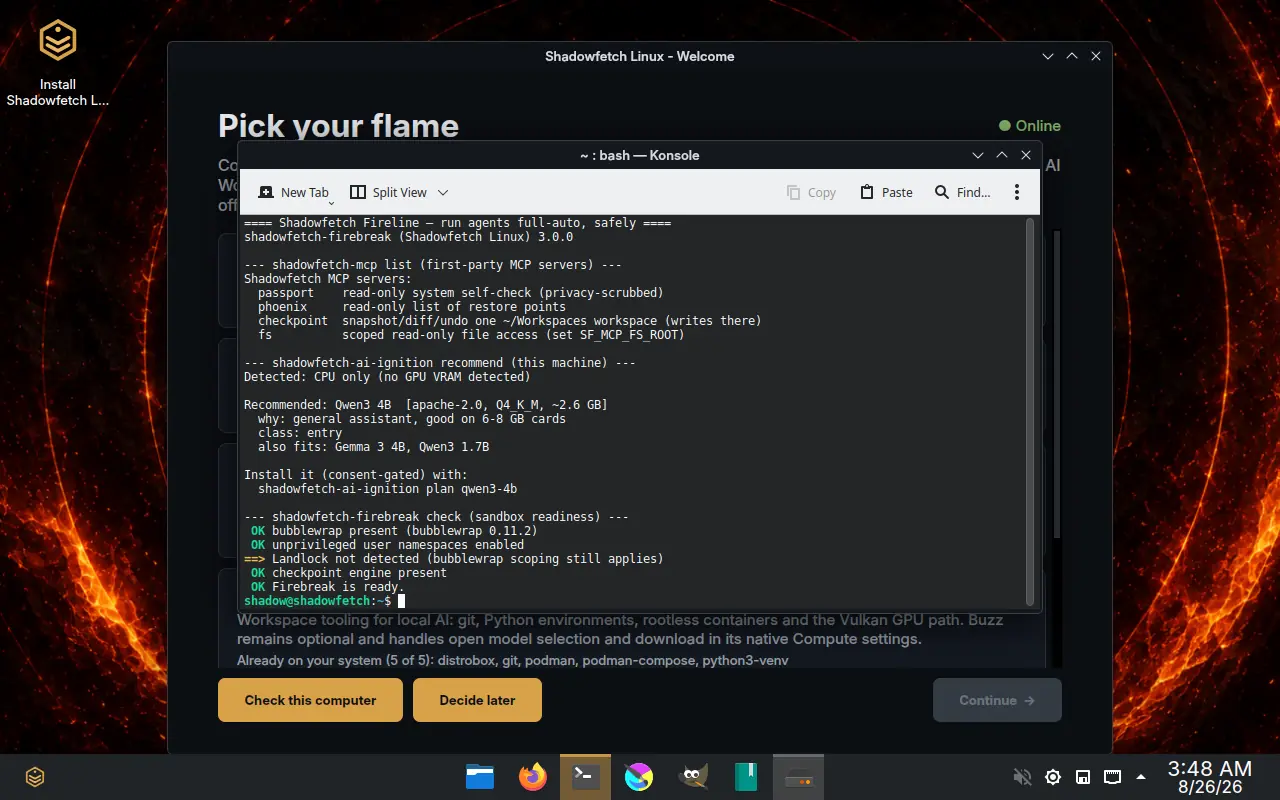This screenshot has width=1280, height=800.
Task: Click the 'checkpoint' MCP server row
Action: point(510,321)
